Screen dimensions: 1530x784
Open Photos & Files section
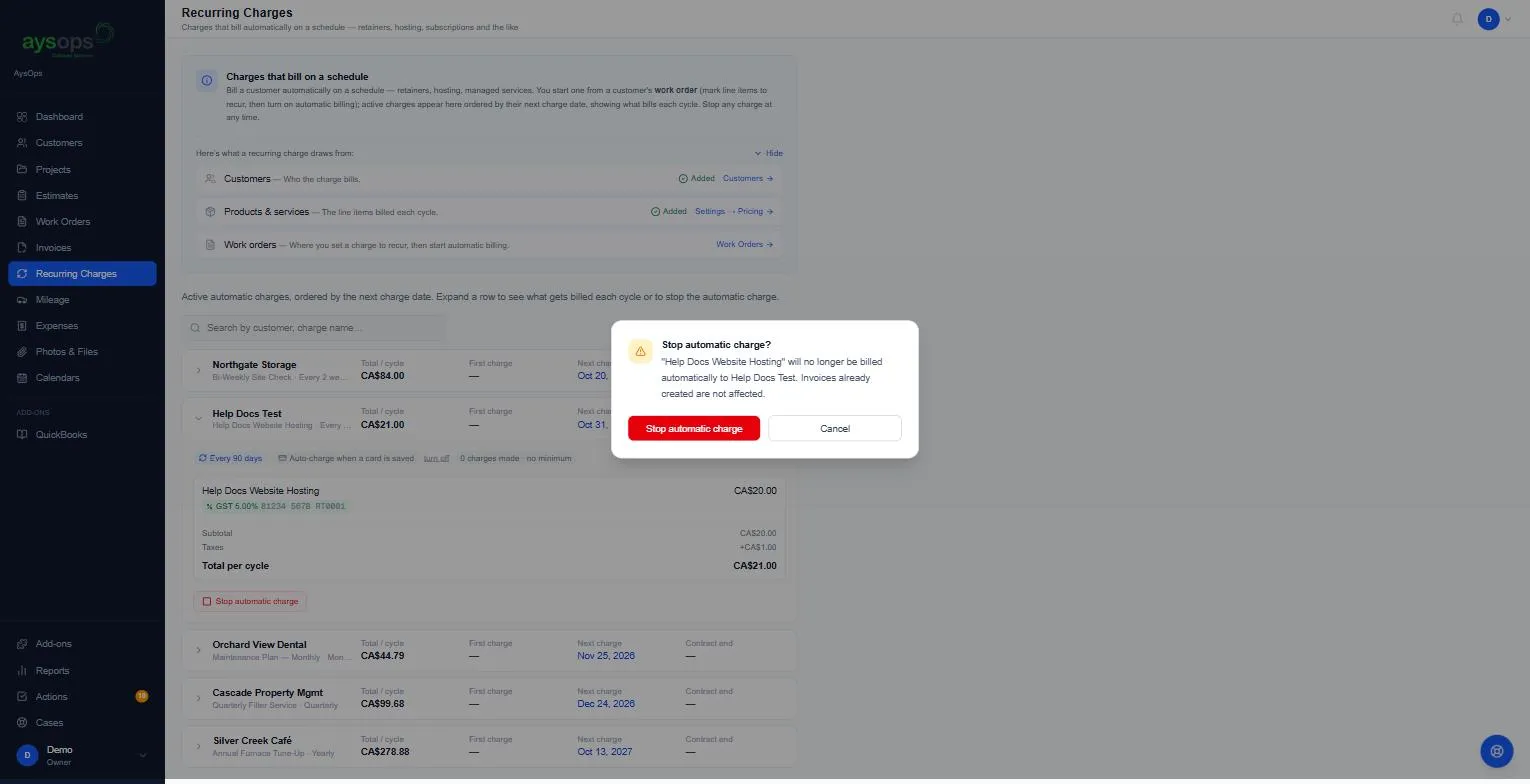pyautogui.click(x=82, y=351)
